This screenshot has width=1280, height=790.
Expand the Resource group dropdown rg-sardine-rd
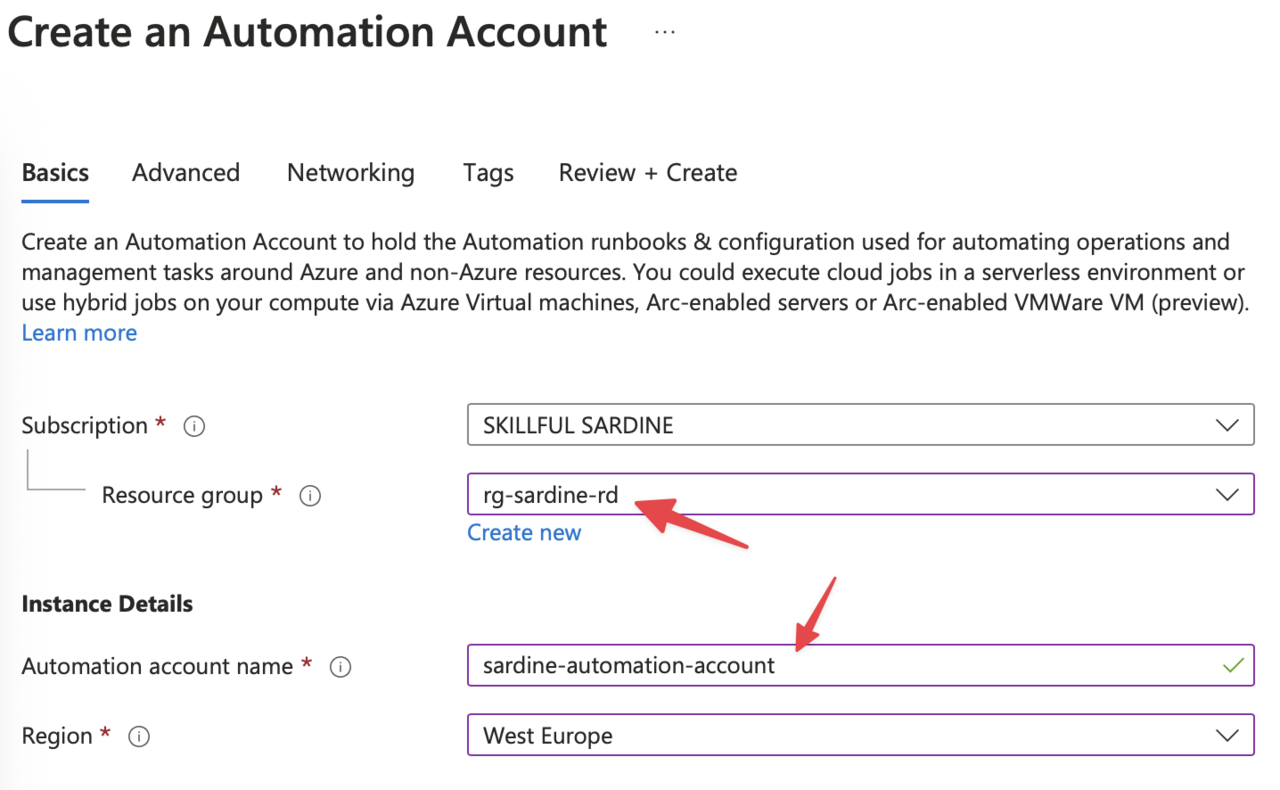pyautogui.click(x=860, y=494)
